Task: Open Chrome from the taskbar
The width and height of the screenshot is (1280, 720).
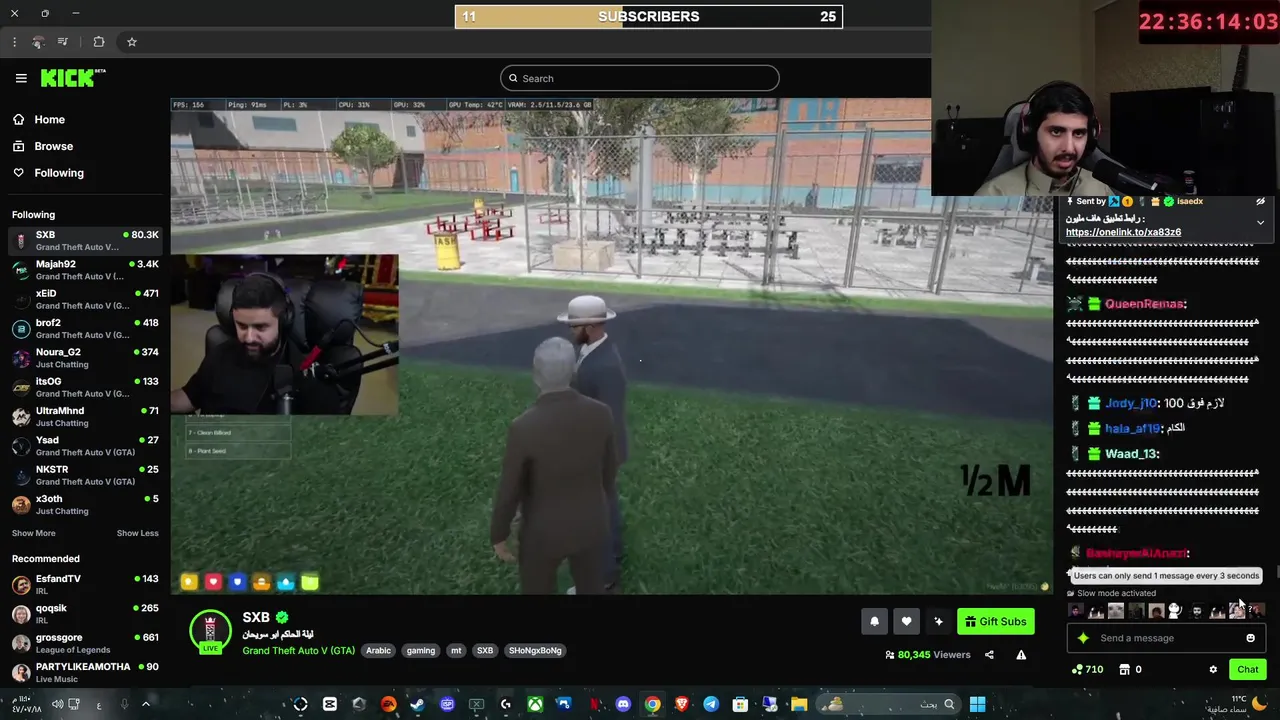Action: 652,704
